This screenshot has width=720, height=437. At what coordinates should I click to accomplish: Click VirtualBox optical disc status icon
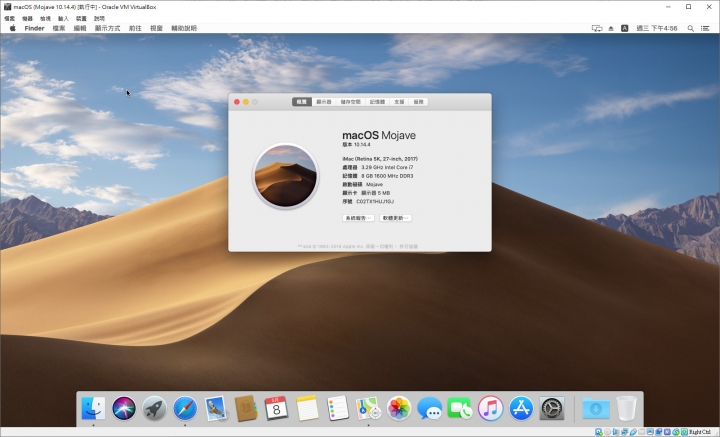point(608,432)
